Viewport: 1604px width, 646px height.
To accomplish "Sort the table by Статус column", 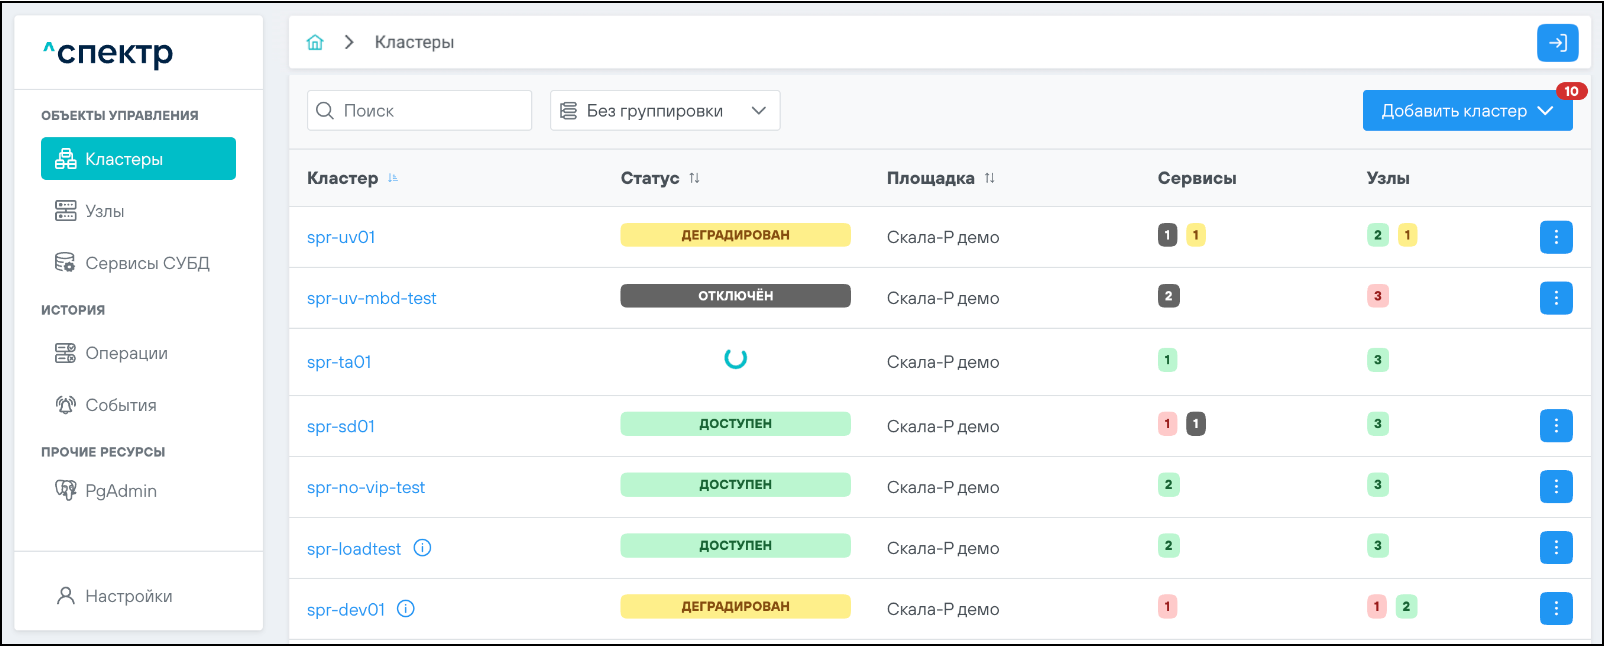I will (x=694, y=178).
